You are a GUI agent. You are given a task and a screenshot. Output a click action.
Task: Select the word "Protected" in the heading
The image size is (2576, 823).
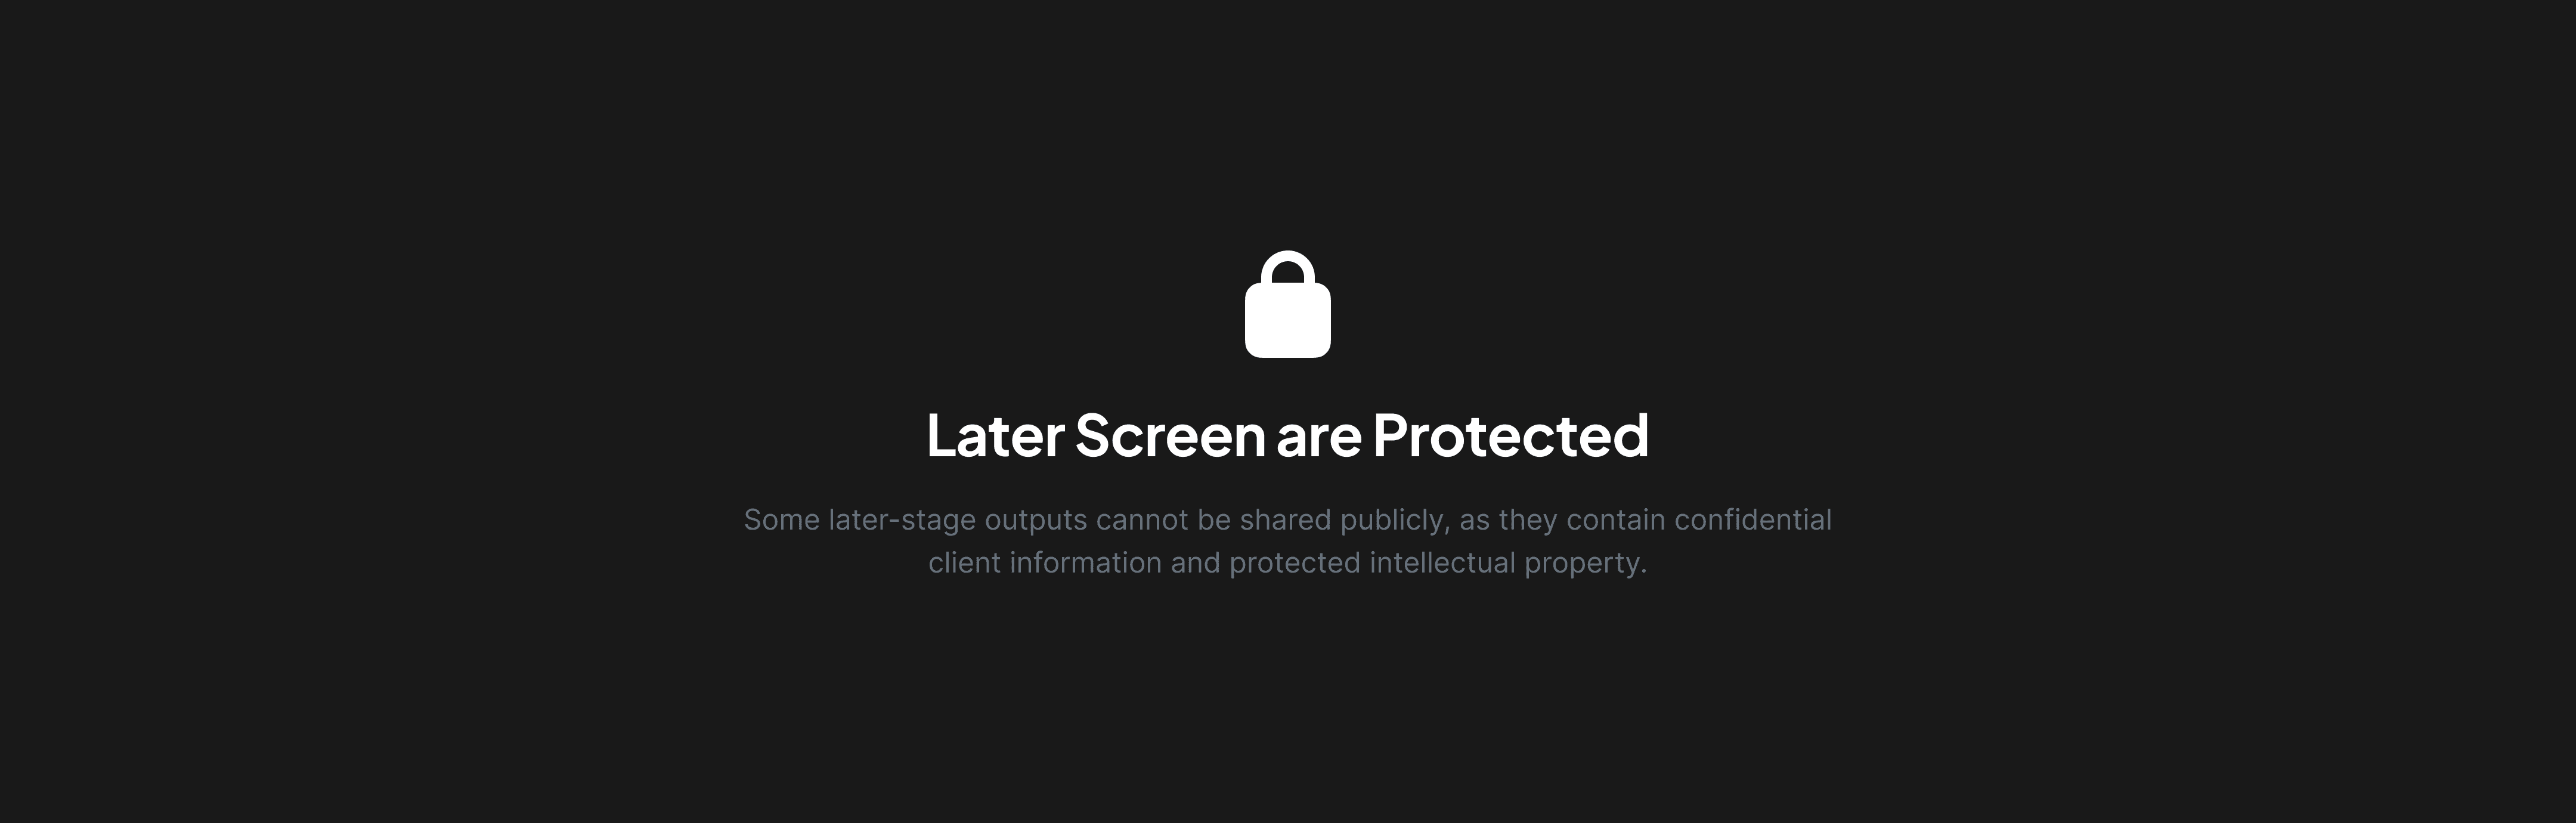point(1510,436)
